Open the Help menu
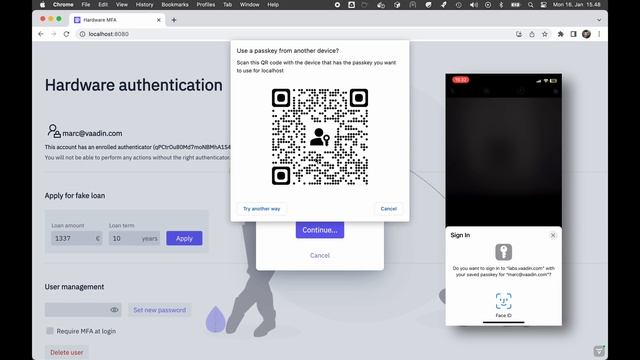 click(273, 5)
